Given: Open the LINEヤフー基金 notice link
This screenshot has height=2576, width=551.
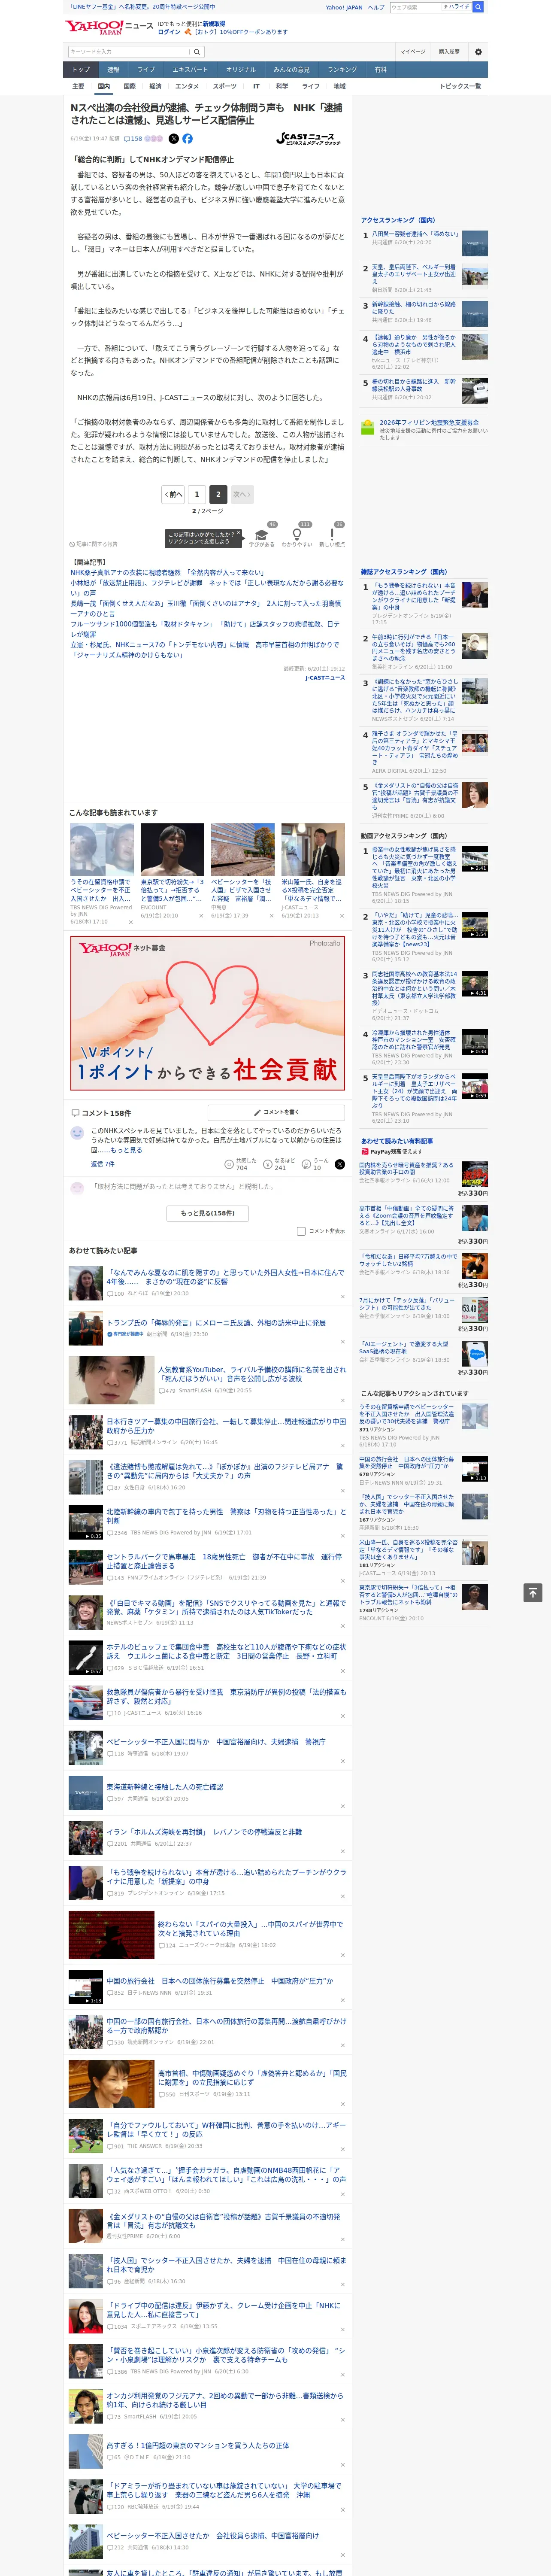Looking at the screenshot, I should click(x=142, y=7).
